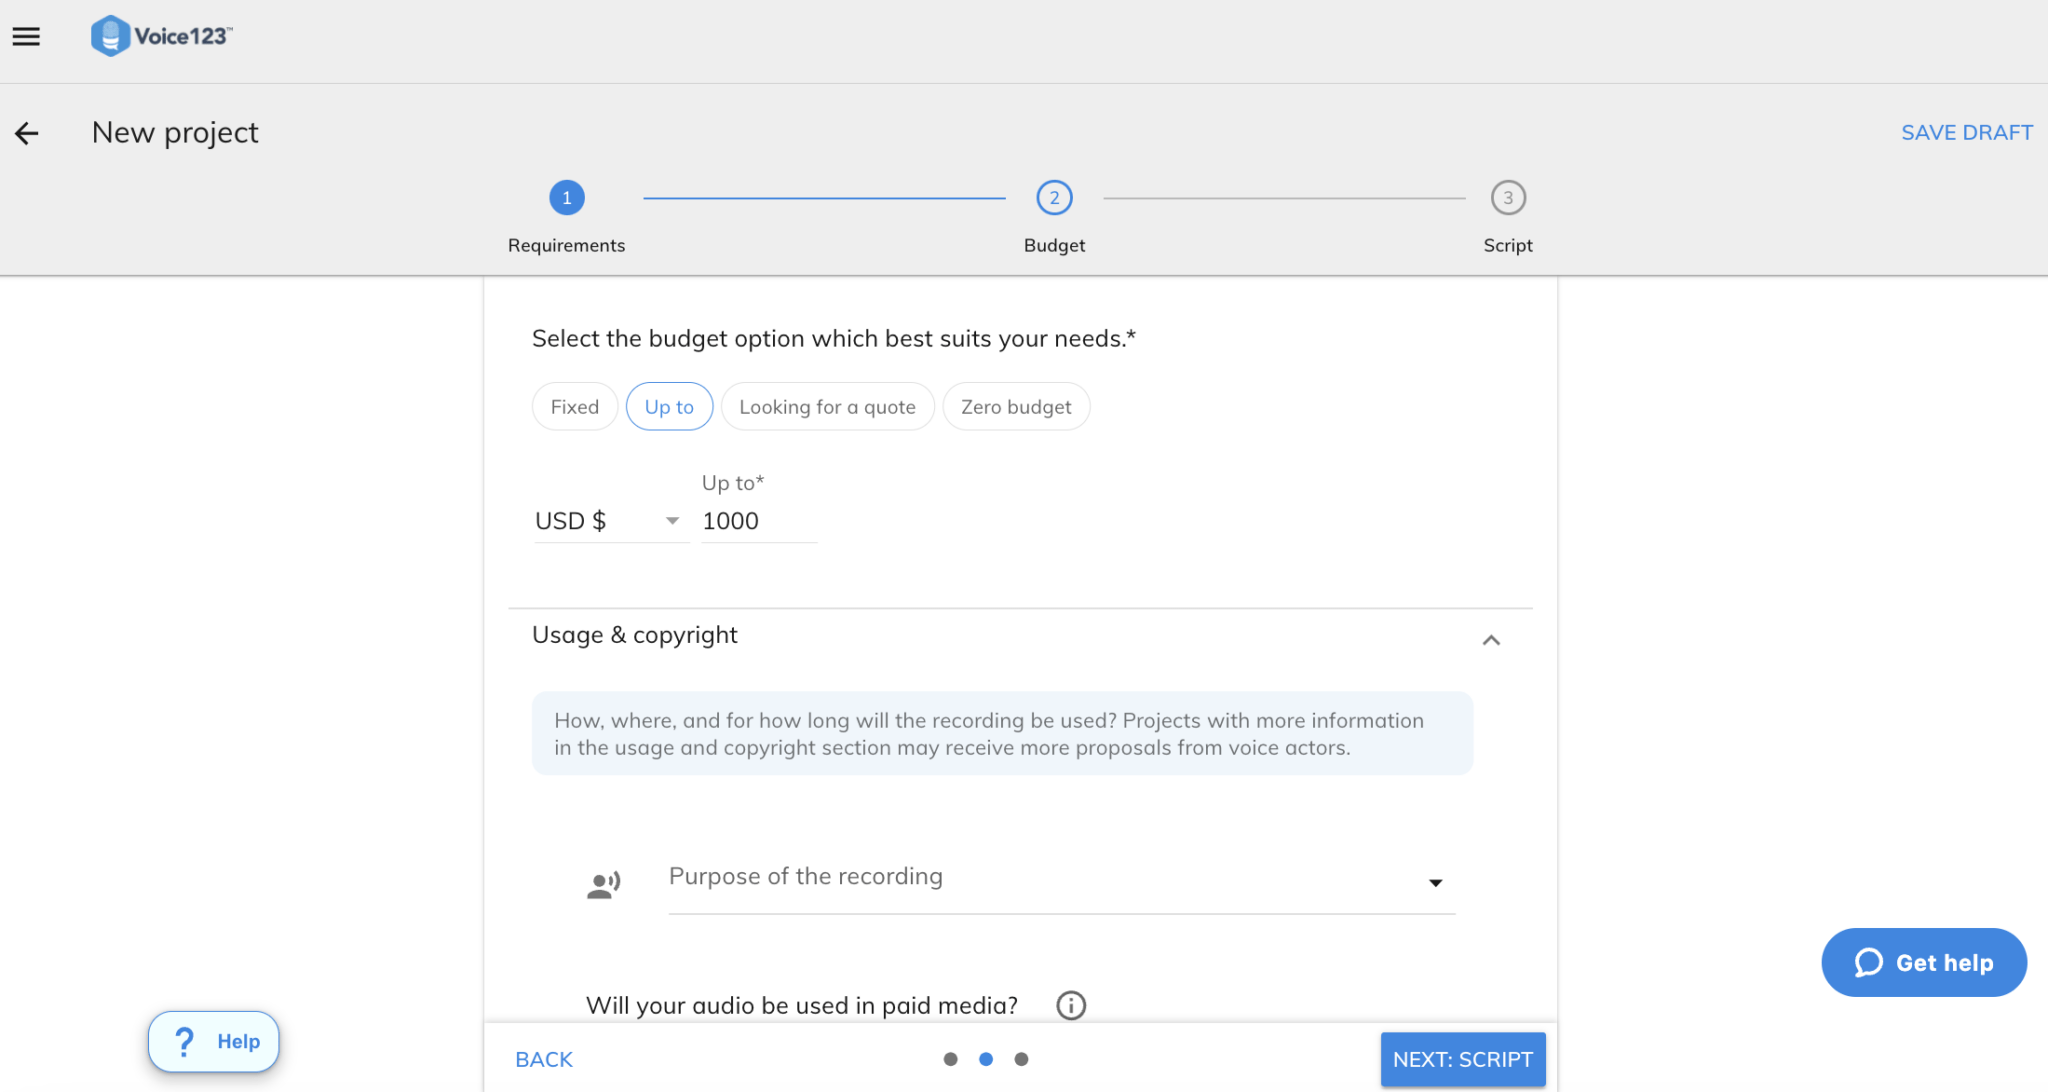Click the recording purpose speaker icon

(603, 882)
